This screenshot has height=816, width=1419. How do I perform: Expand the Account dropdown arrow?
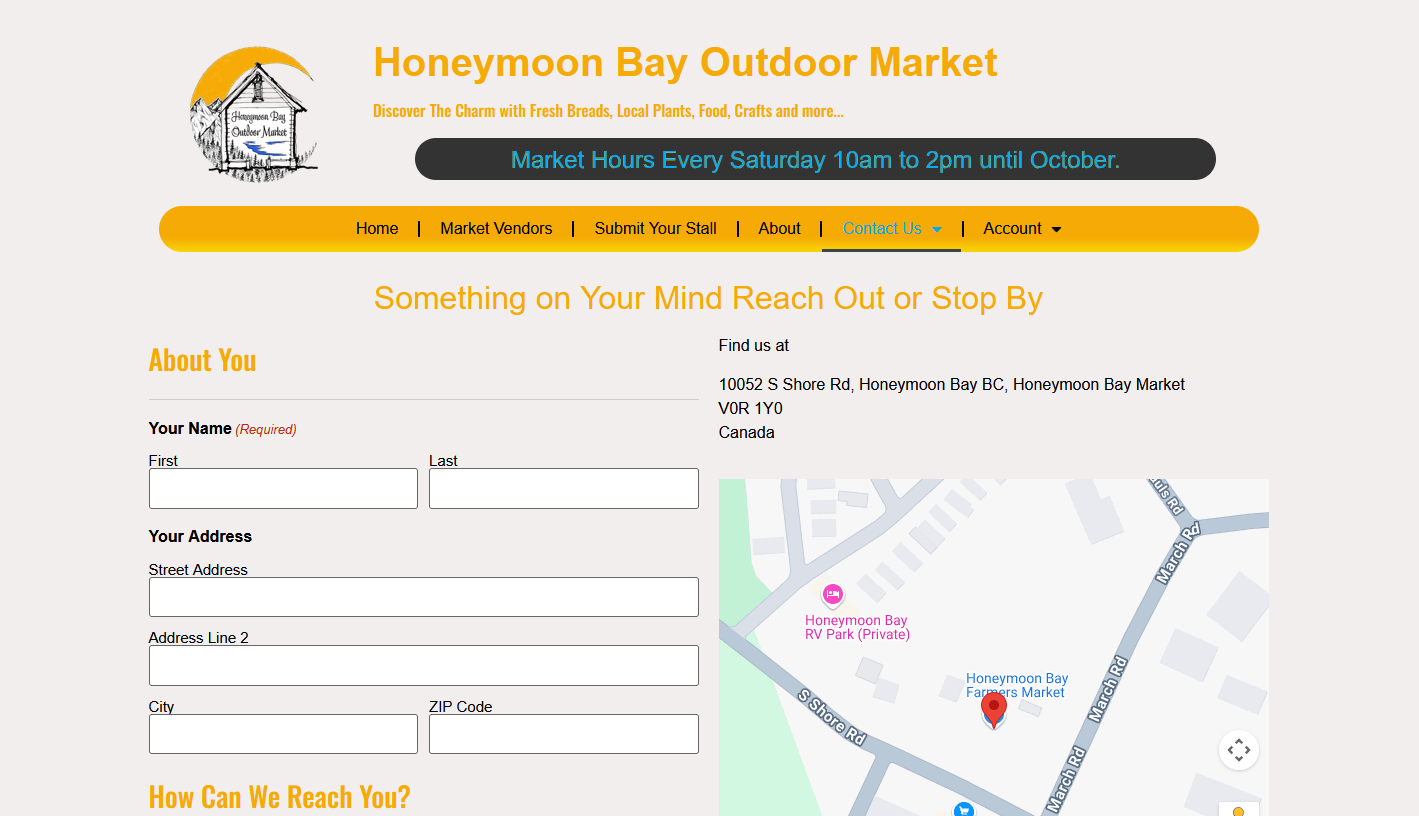coord(1056,229)
